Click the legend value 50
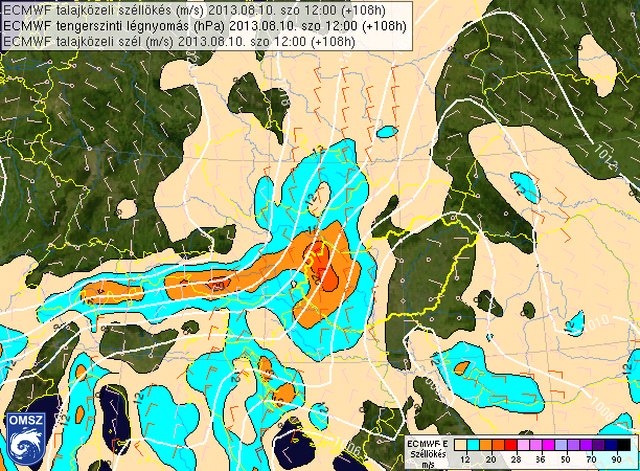640x471 pixels. pyautogui.click(x=566, y=460)
